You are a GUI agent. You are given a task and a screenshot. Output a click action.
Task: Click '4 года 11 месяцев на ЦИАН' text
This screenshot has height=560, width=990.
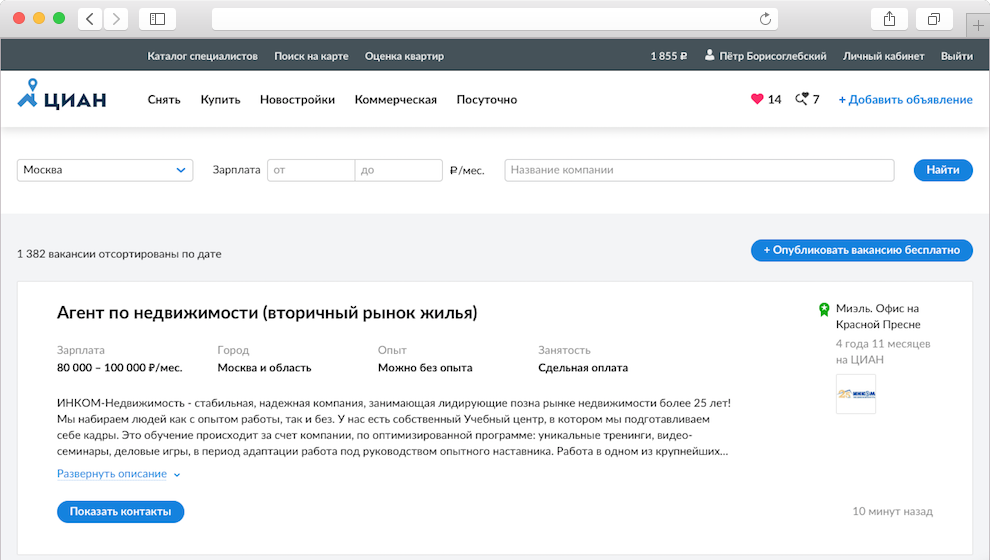(x=883, y=352)
